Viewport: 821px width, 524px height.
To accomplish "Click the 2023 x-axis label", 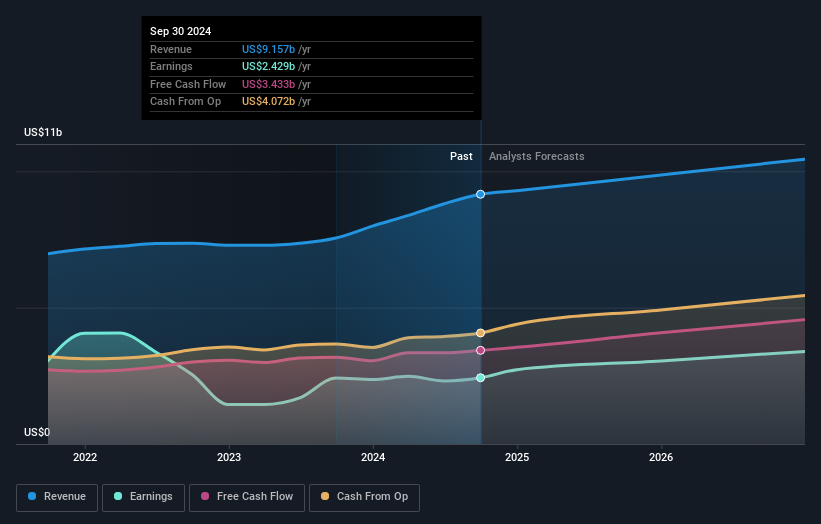I will [229, 457].
